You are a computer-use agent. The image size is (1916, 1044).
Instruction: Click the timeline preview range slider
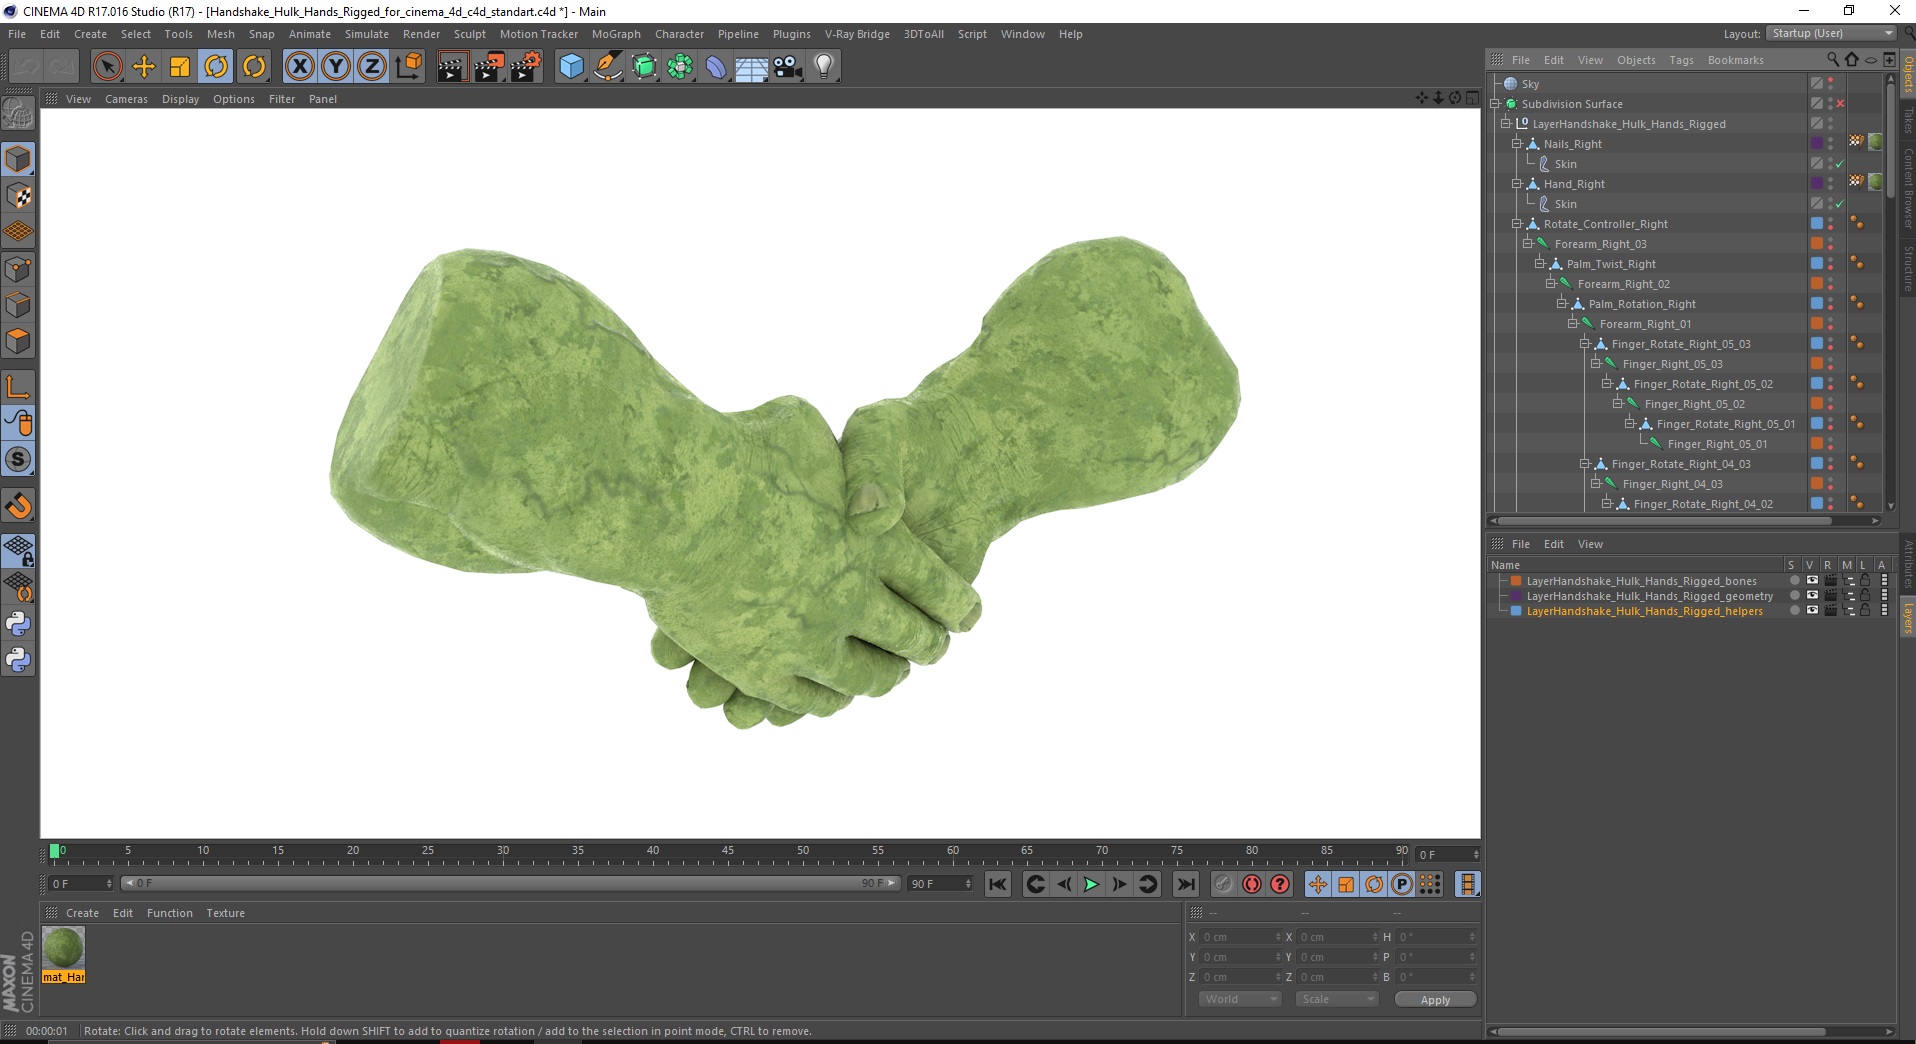click(510, 883)
